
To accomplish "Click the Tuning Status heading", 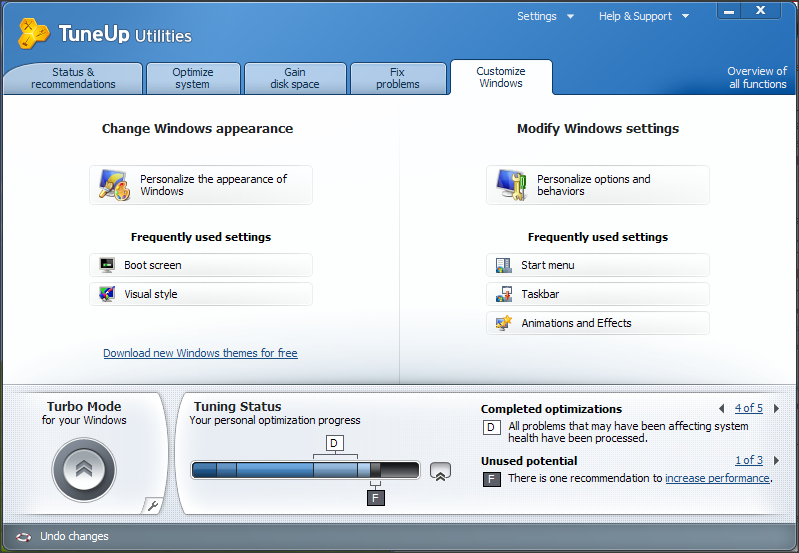I will pos(237,406).
